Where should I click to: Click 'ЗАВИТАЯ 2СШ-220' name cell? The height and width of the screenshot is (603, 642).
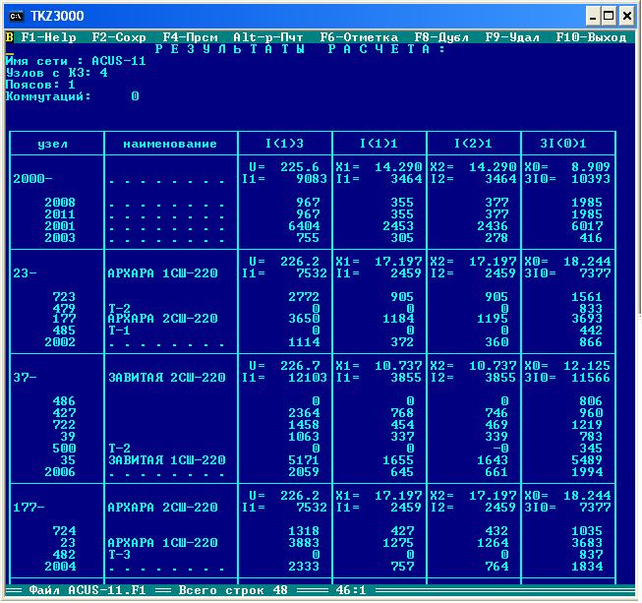pyautogui.click(x=167, y=377)
